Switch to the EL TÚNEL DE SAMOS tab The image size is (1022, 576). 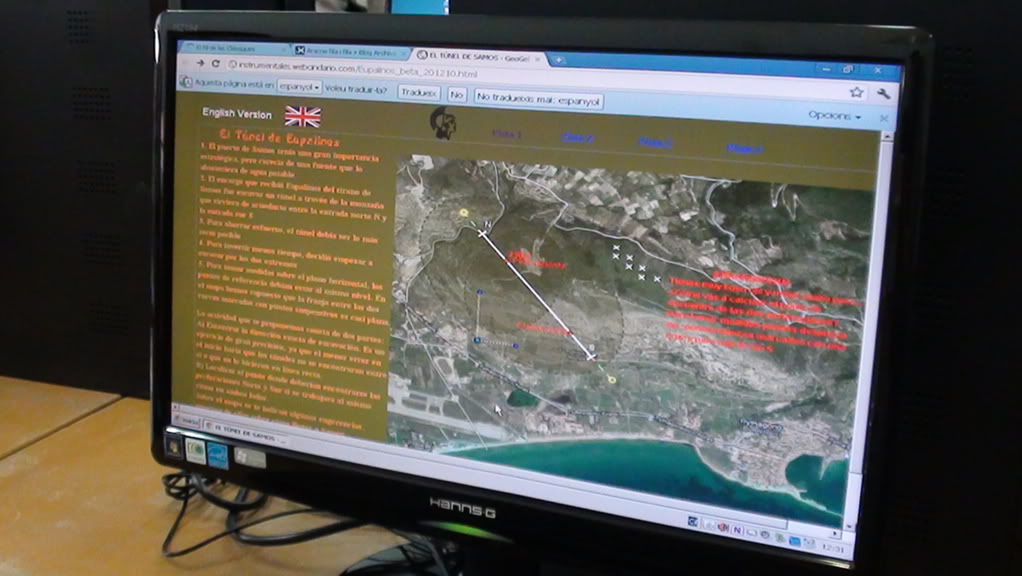[x=478, y=57]
